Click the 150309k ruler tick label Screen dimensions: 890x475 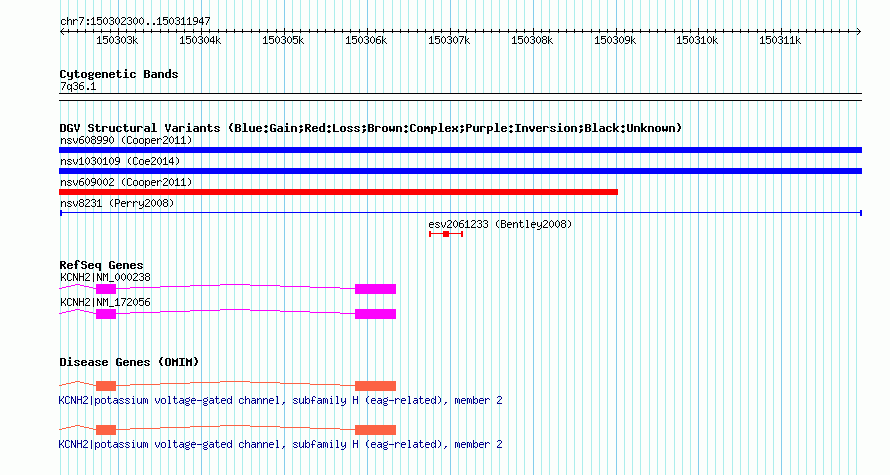coord(615,40)
